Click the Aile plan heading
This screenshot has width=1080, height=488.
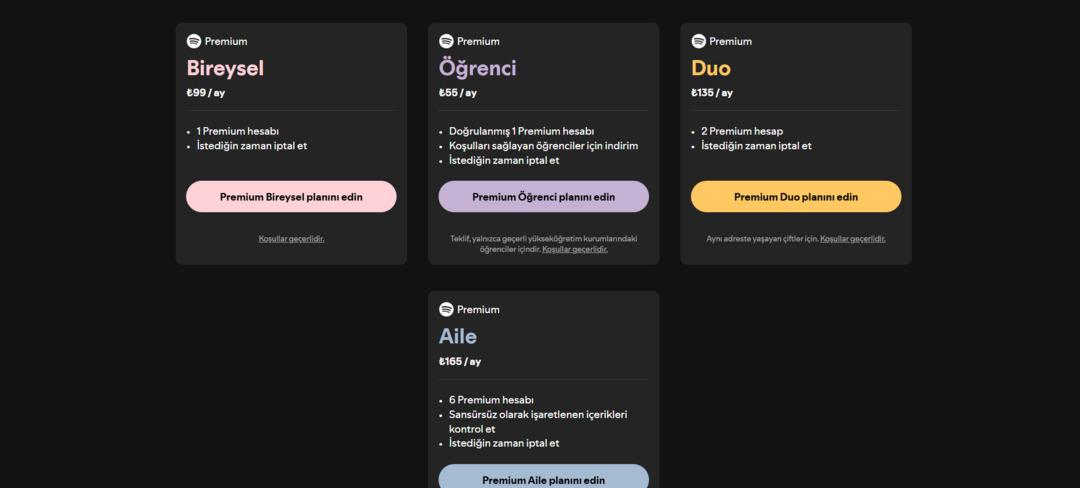tap(458, 336)
